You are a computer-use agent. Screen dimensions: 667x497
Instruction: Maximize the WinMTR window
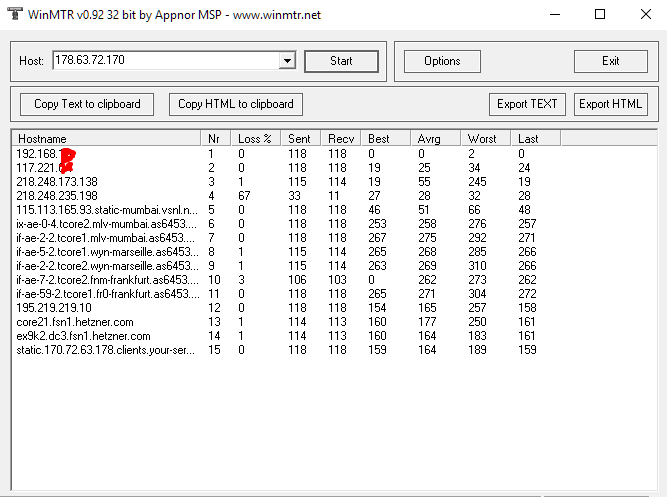[600, 14]
